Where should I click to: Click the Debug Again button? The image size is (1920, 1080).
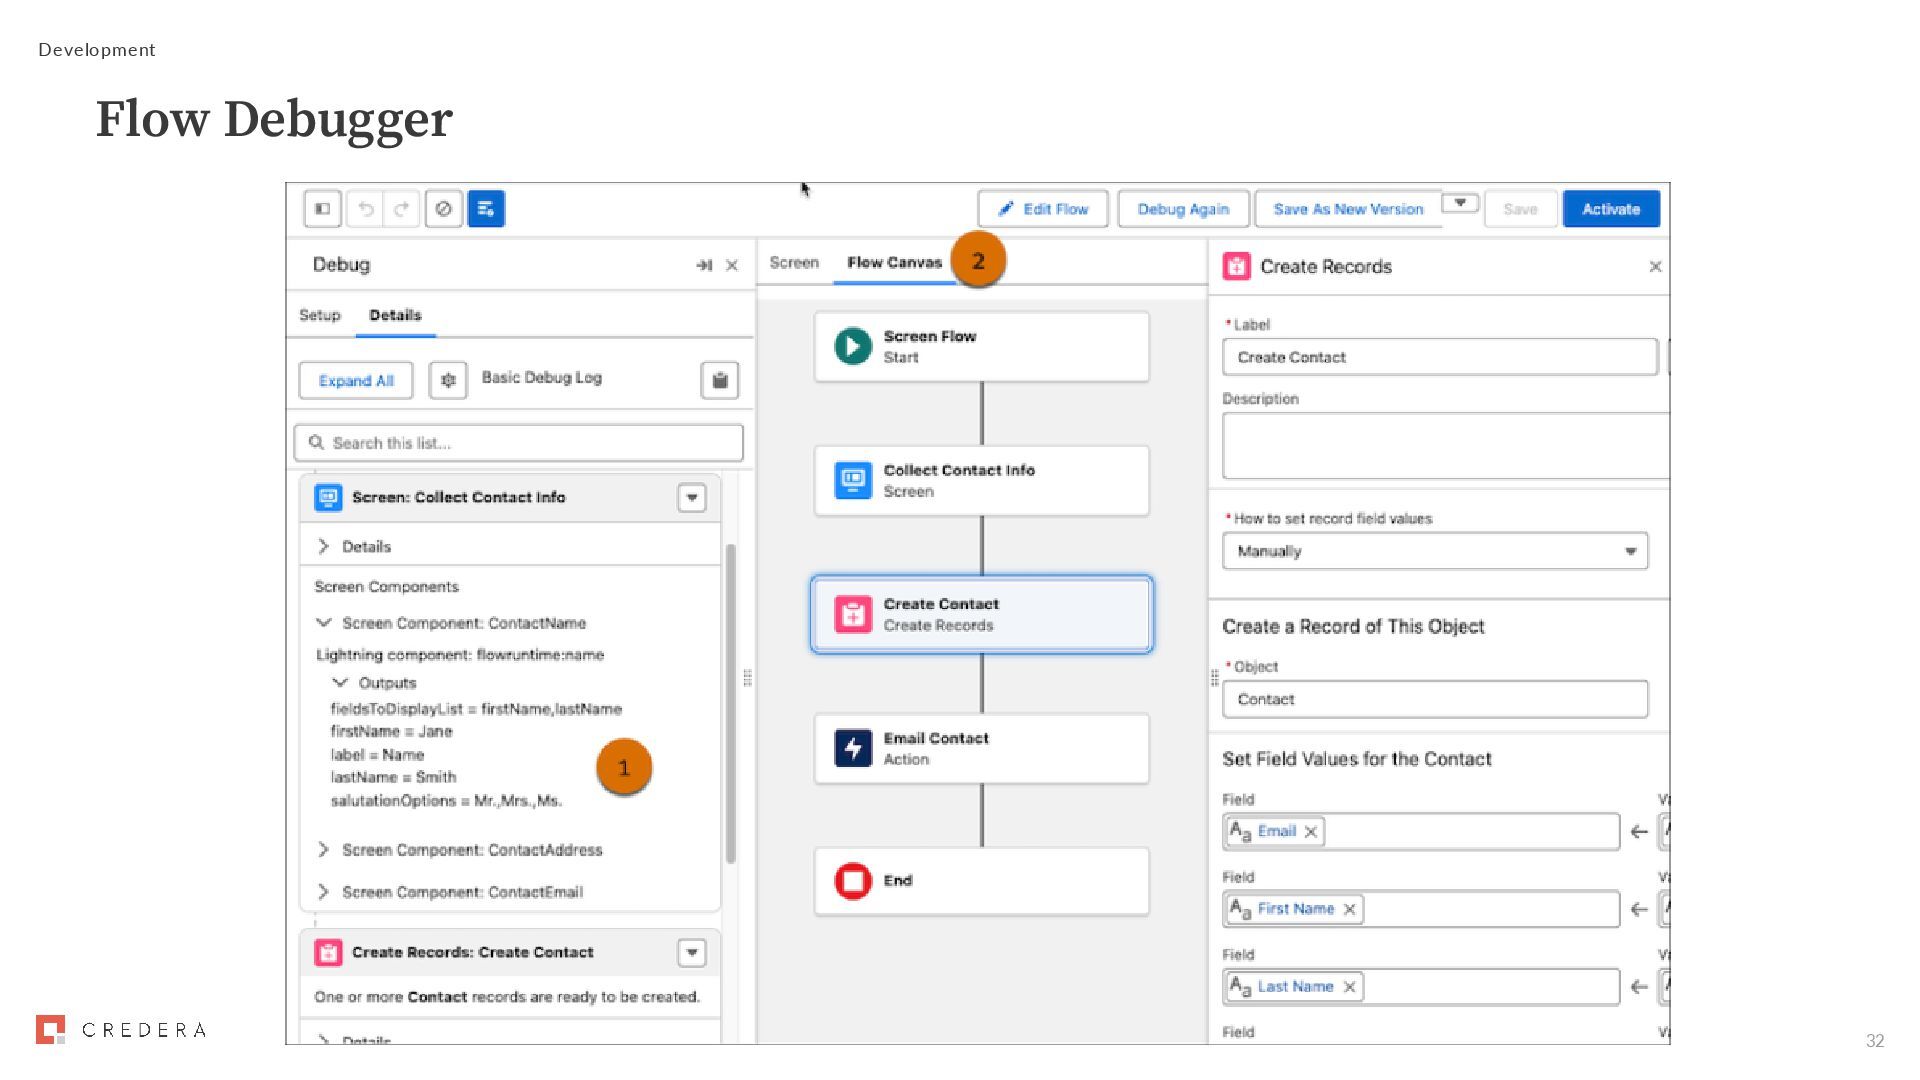(x=1183, y=209)
